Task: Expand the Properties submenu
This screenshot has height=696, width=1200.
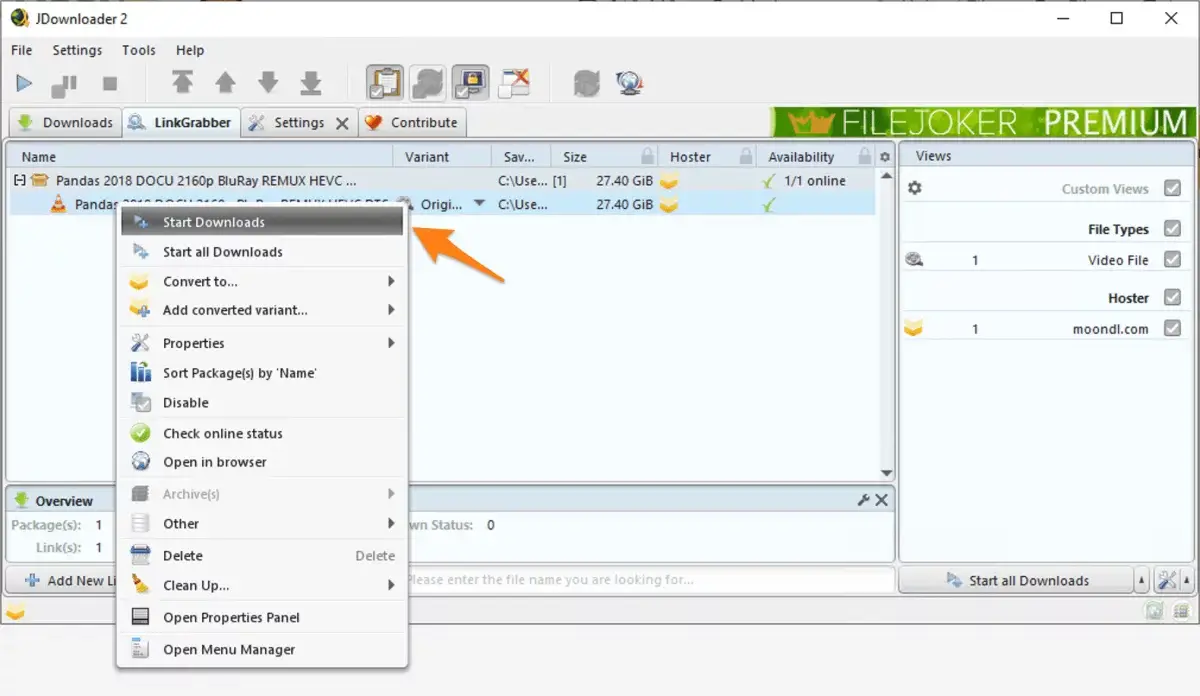Action: tap(262, 343)
